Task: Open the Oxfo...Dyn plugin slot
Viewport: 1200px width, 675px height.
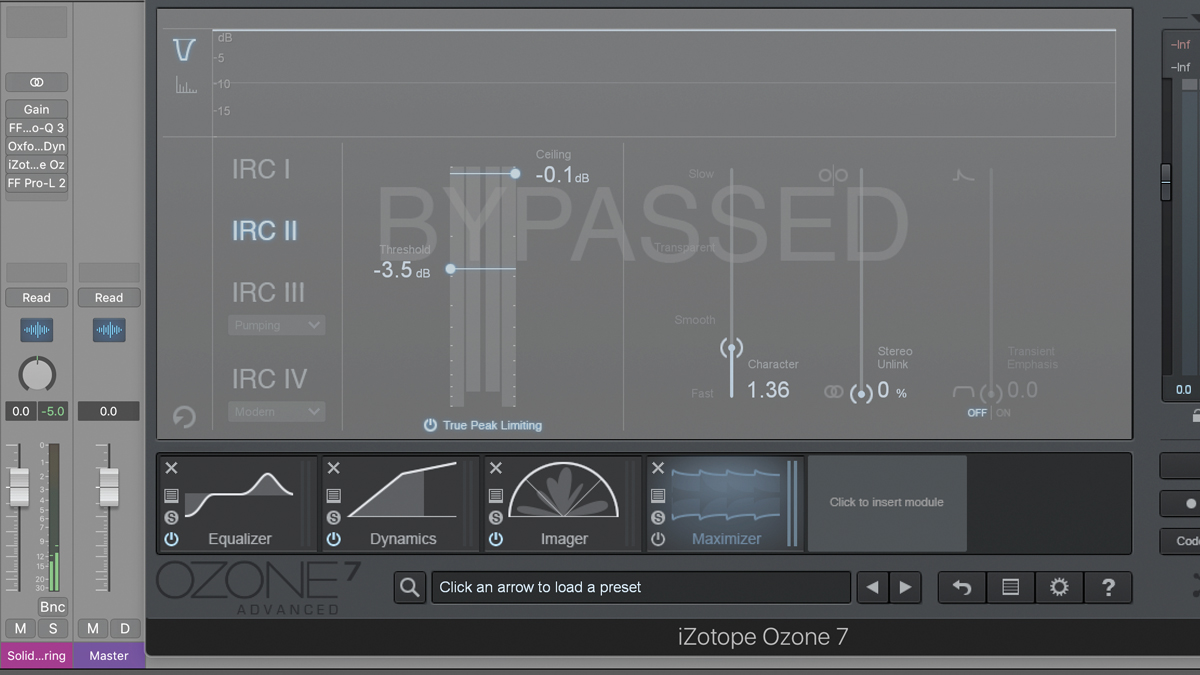Action: pos(36,146)
